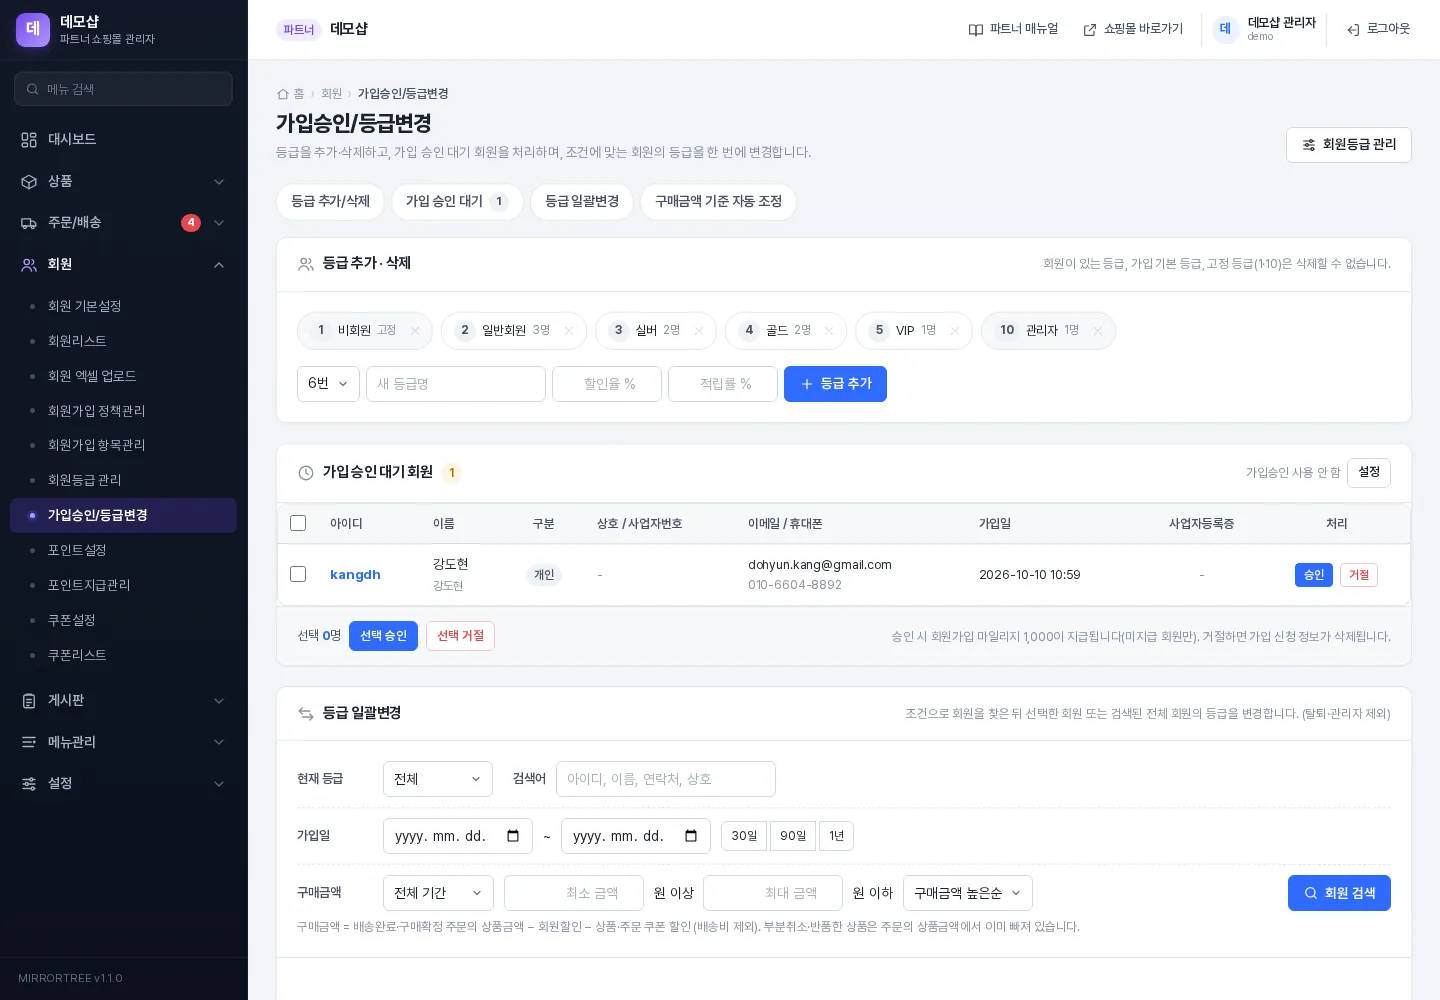
Task: Click the 새 등급명 input field
Action: tap(456, 384)
